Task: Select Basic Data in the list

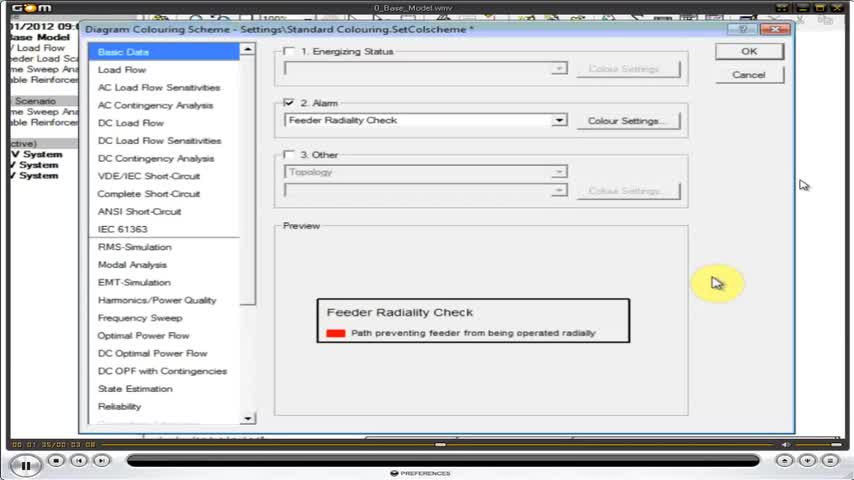Action: pyautogui.click(x=163, y=52)
